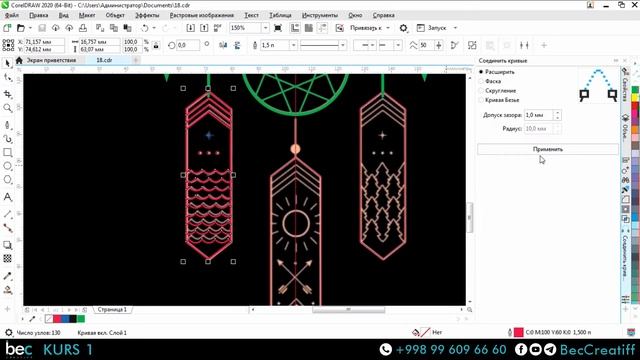The height and width of the screenshot is (360, 640).
Task: Open the Файл menu
Action: point(12,15)
